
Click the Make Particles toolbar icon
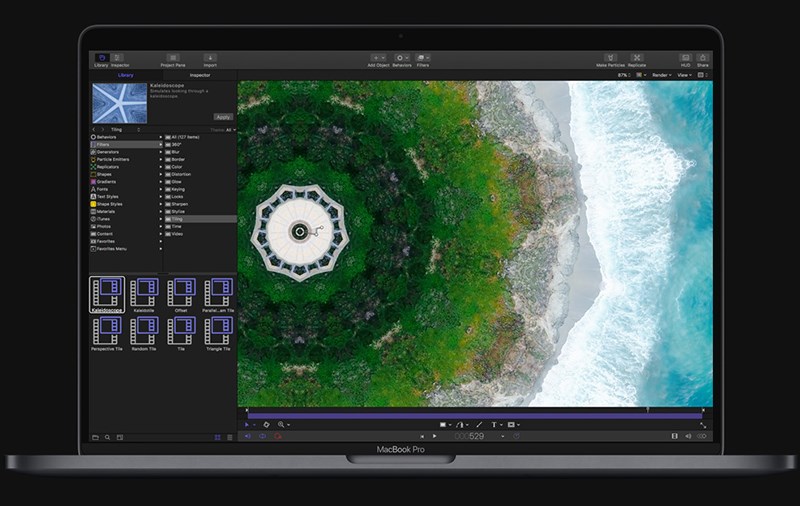coord(609,58)
